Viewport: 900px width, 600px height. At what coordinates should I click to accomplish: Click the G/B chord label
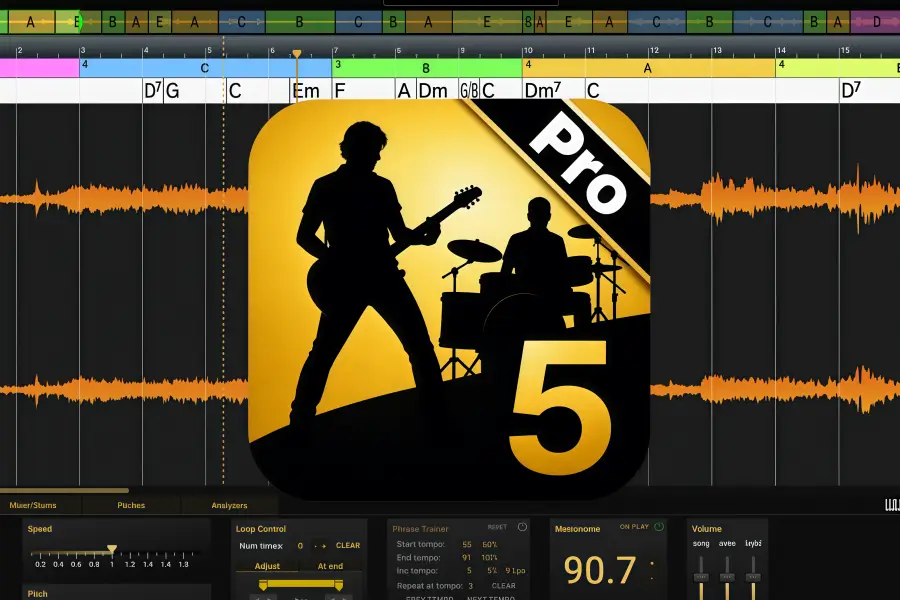[x=469, y=90]
